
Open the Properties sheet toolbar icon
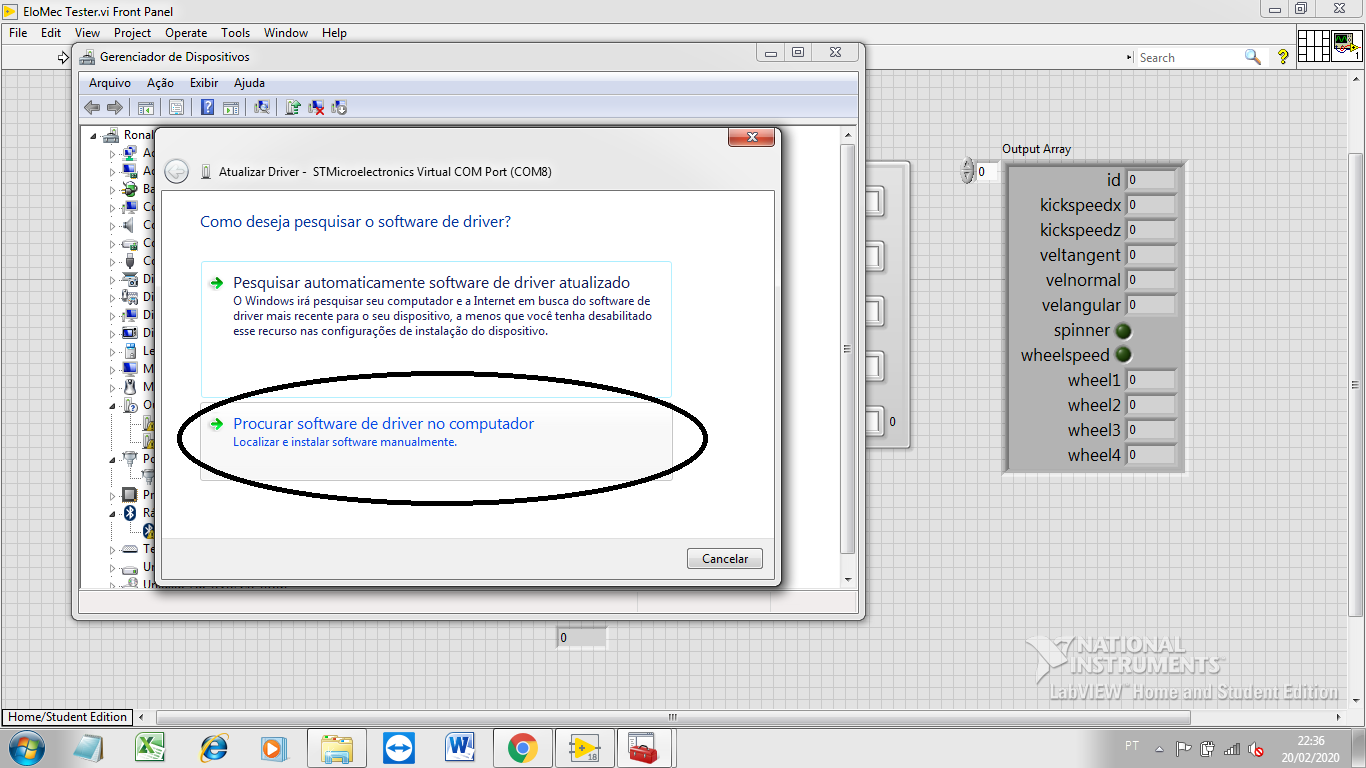coord(176,107)
